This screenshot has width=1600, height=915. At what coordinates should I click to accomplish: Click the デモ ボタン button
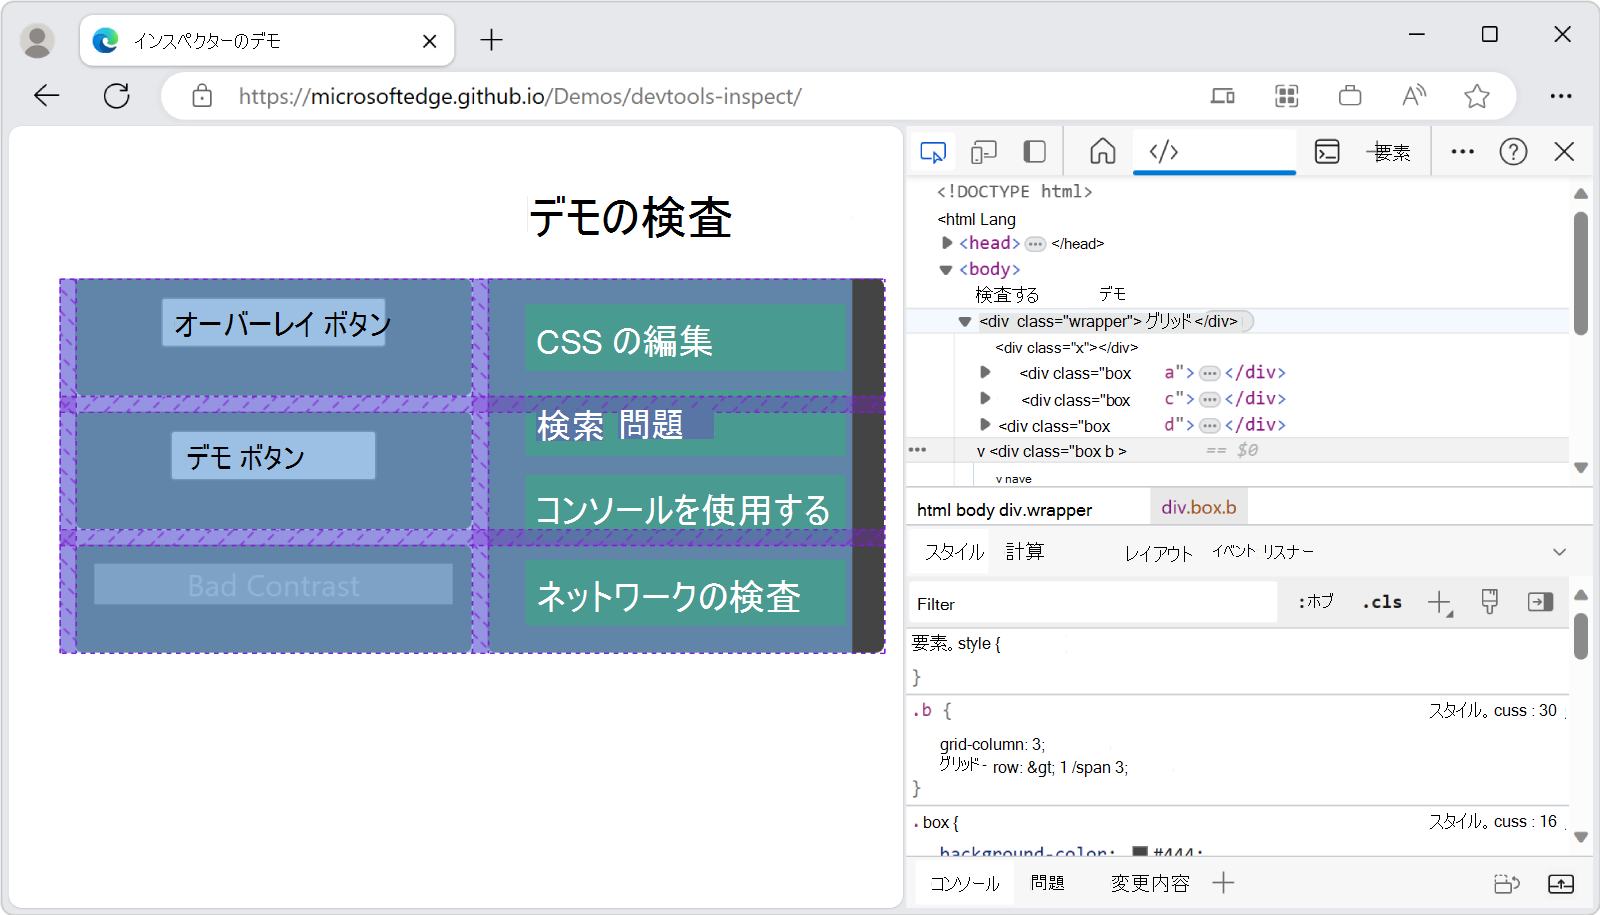click(x=272, y=456)
